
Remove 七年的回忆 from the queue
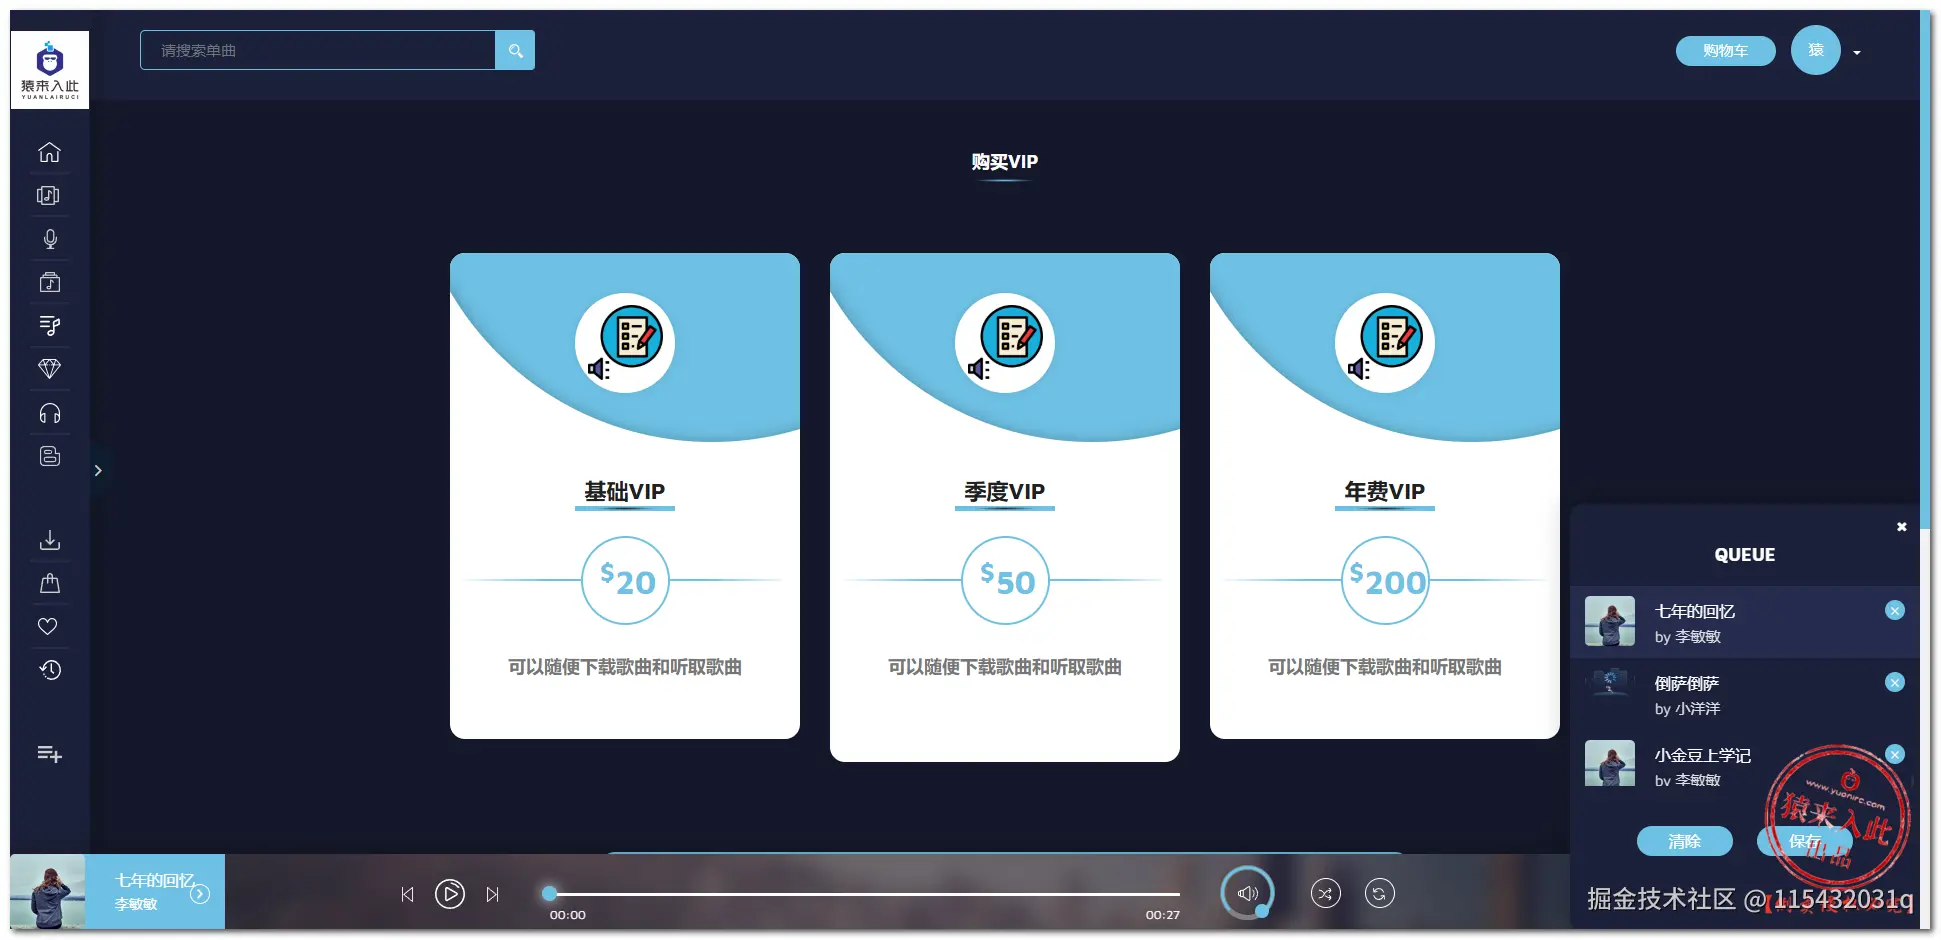point(1894,610)
